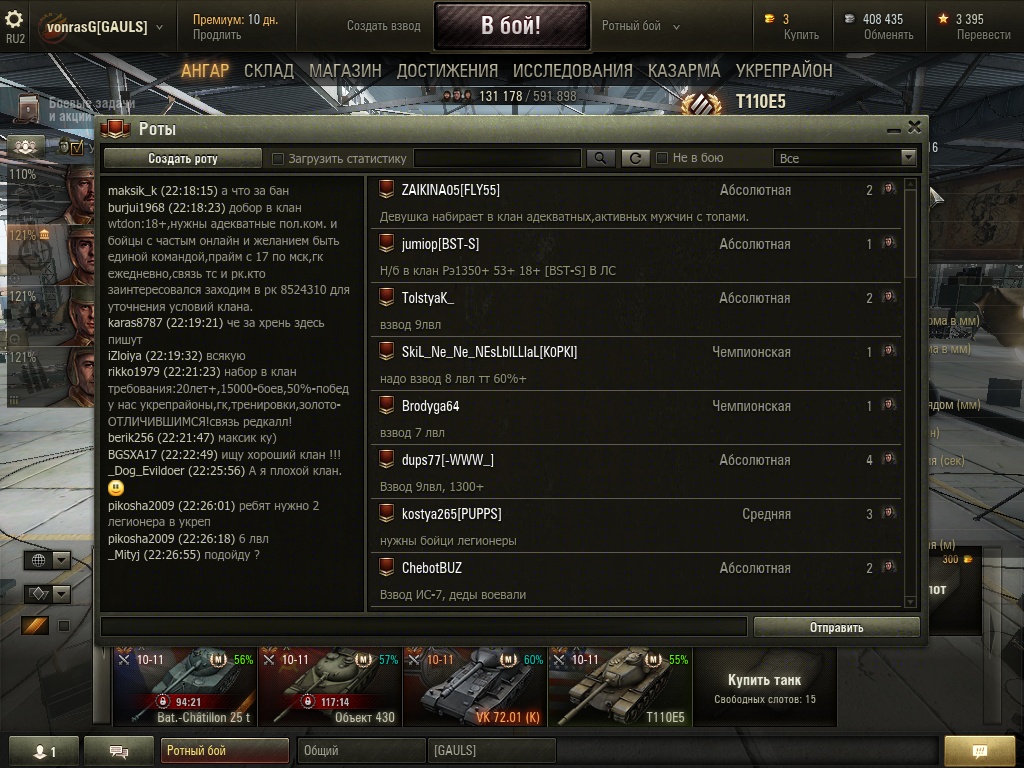Select the VK 72.01 (K) tank thumbnail
Screen dimensions: 1024x768
click(475, 687)
